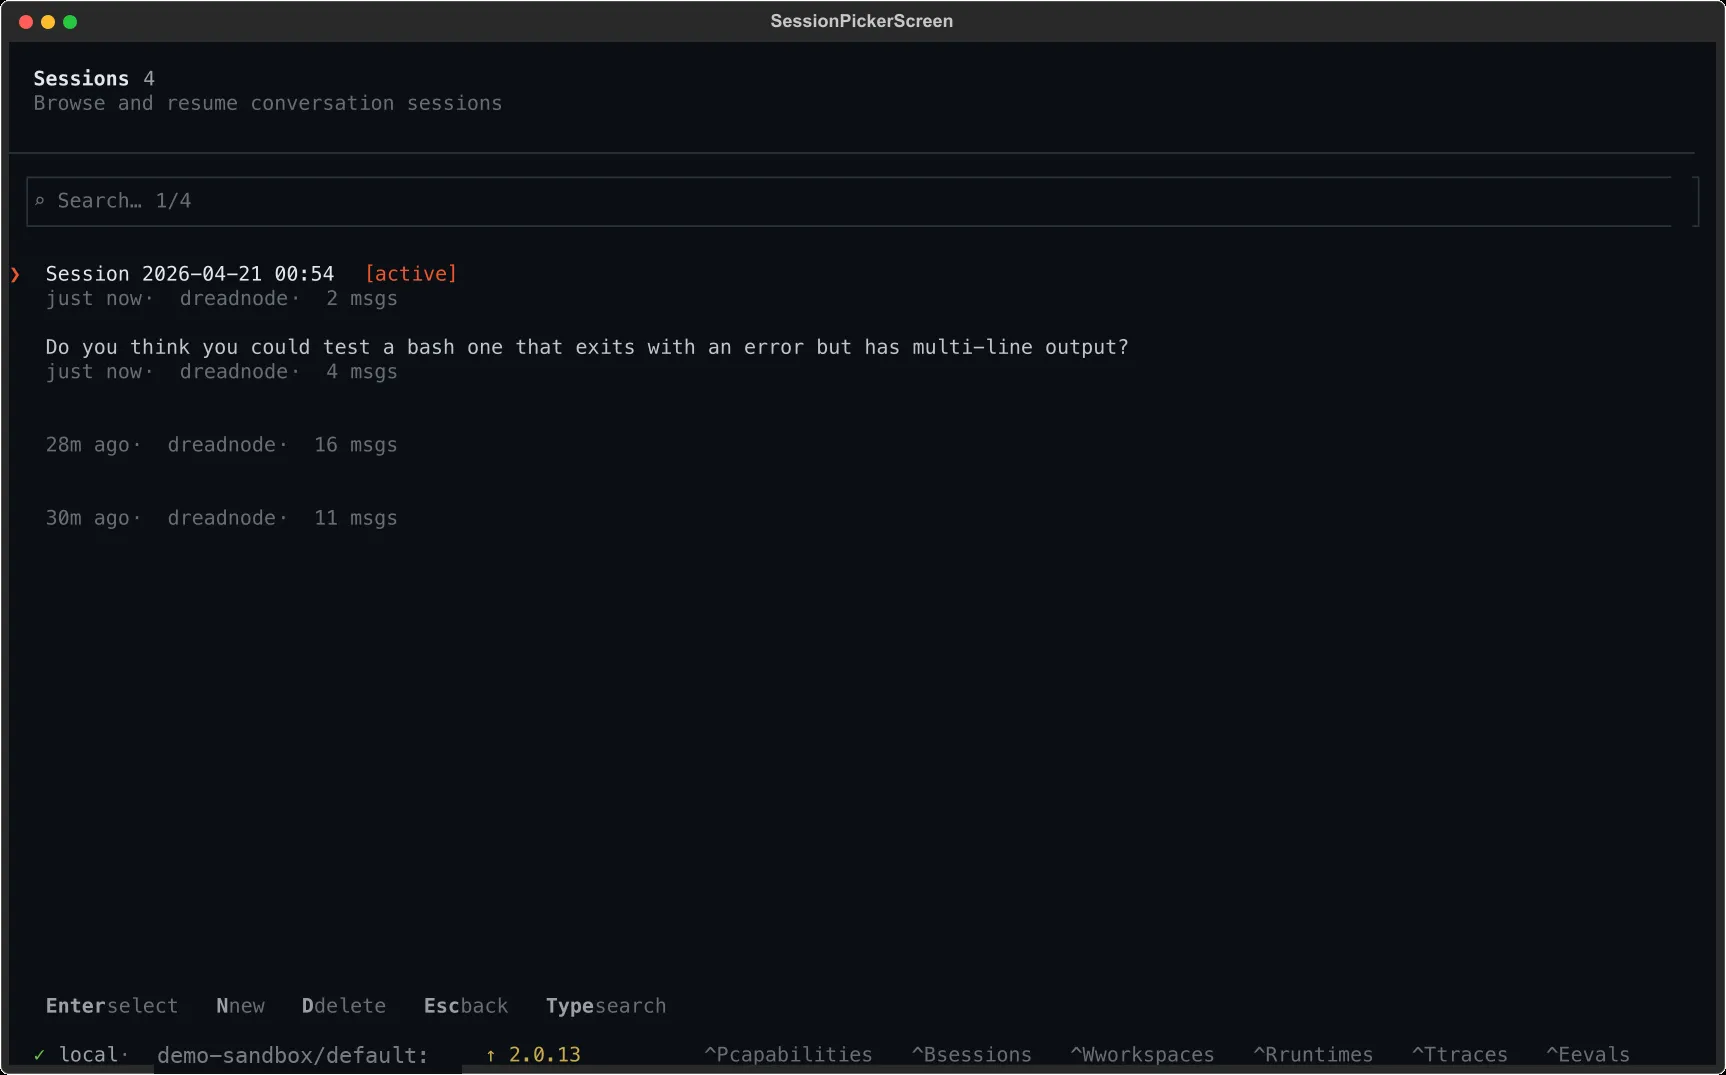Click the 2 msgs count
Viewport: 1726px width, 1075px height.
point(362,299)
